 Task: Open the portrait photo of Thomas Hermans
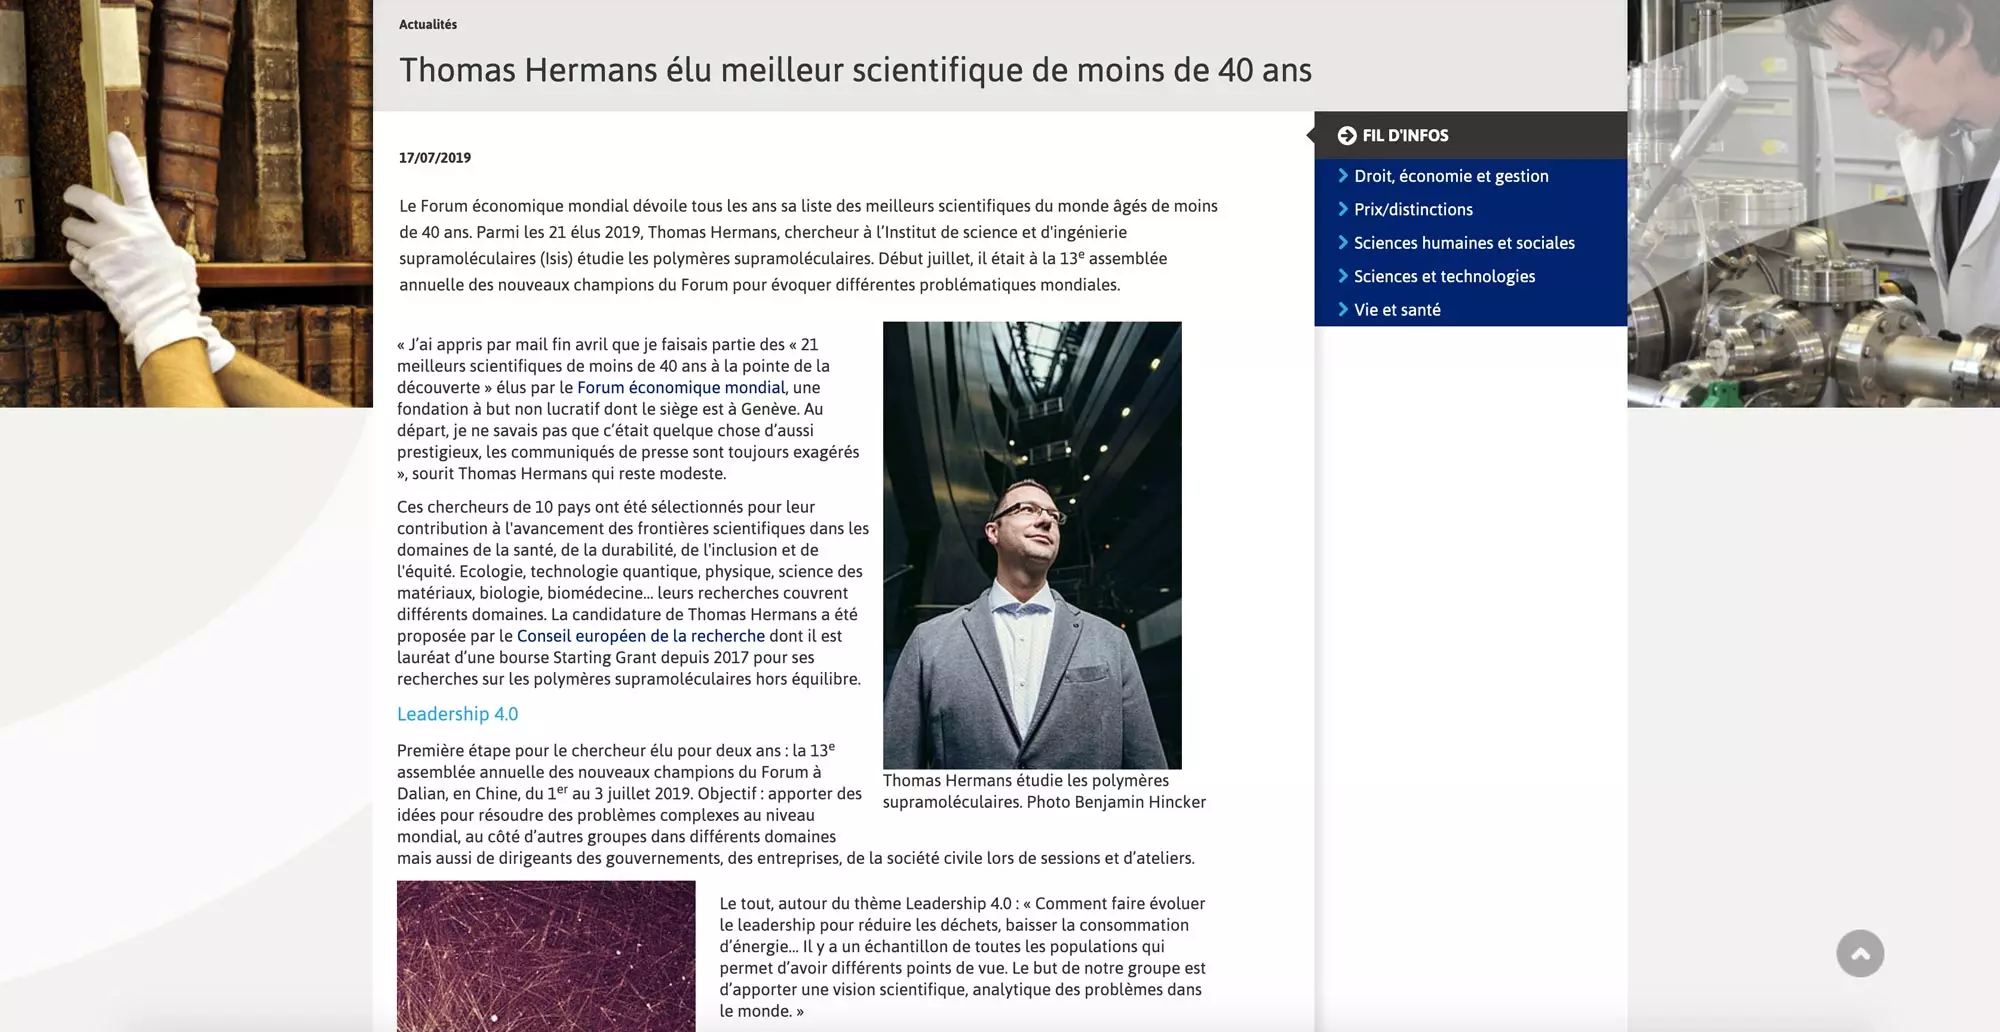point(1032,545)
